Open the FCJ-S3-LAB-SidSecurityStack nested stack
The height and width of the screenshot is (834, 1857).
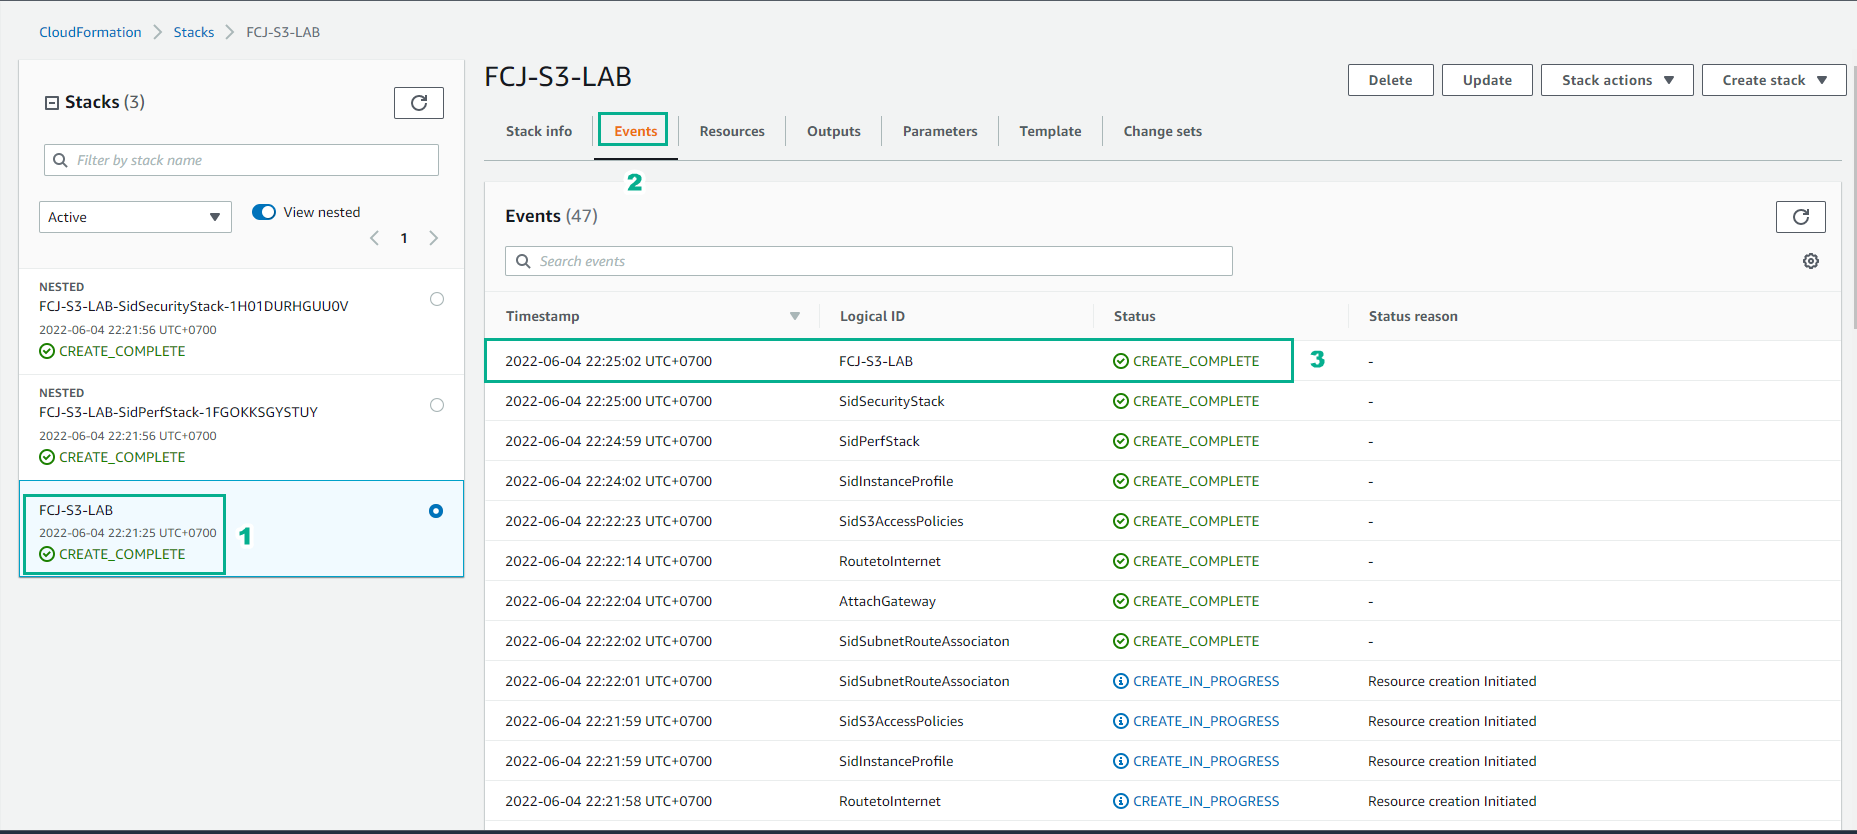(x=194, y=306)
